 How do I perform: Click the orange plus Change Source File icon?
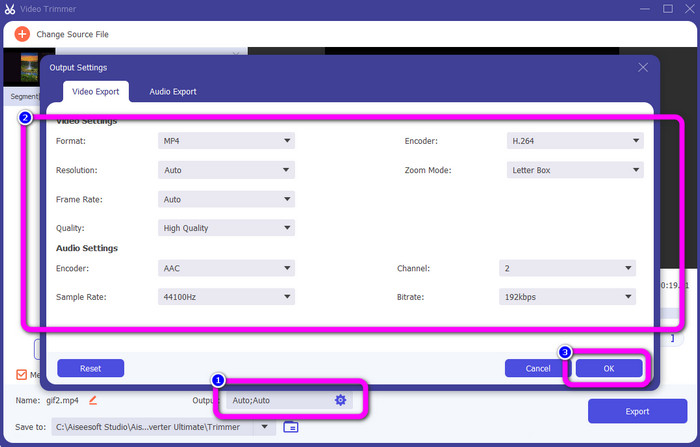(22, 34)
